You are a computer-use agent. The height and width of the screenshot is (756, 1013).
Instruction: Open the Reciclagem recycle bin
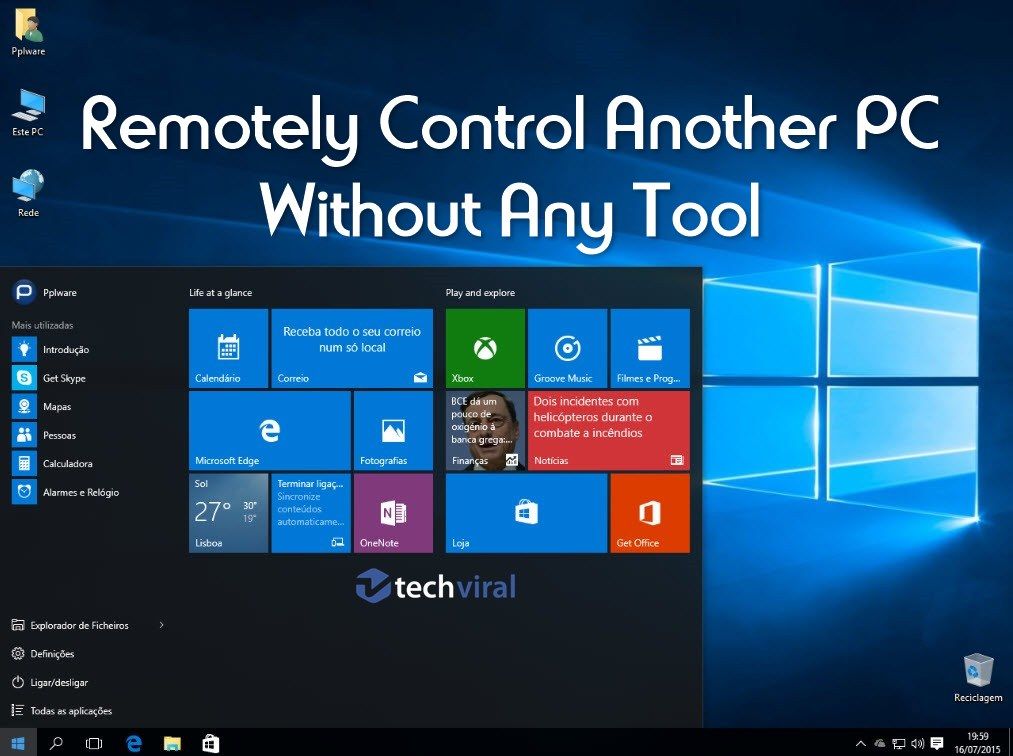(977, 678)
